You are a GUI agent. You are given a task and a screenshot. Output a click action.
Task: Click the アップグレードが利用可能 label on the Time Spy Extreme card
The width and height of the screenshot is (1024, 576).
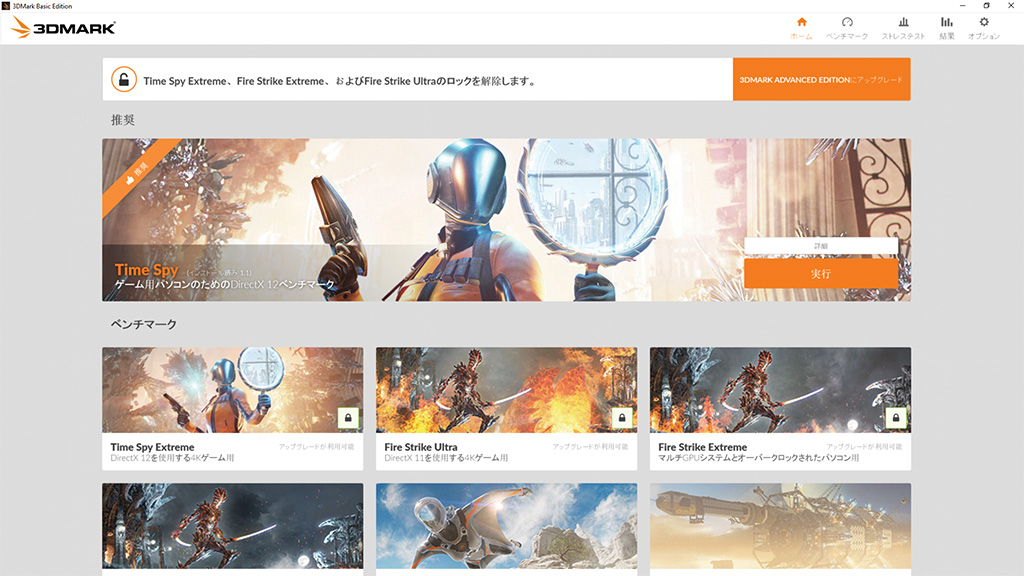click(317, 447)
